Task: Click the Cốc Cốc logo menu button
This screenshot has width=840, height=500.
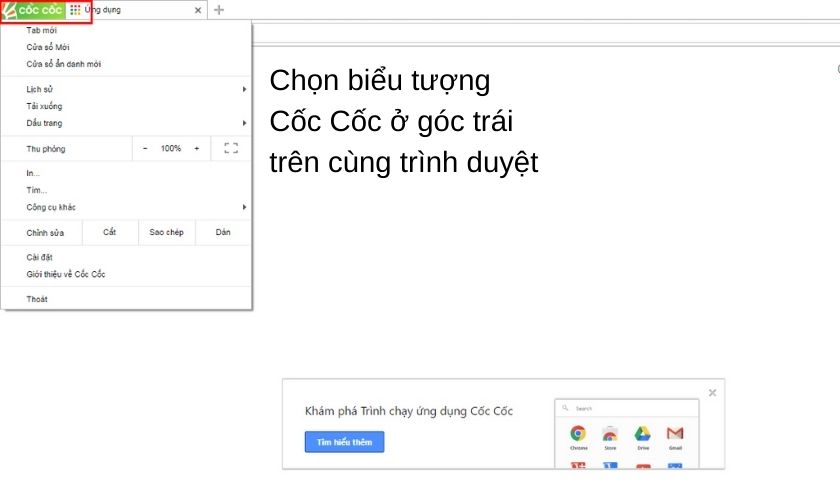Action: [33, 10]
